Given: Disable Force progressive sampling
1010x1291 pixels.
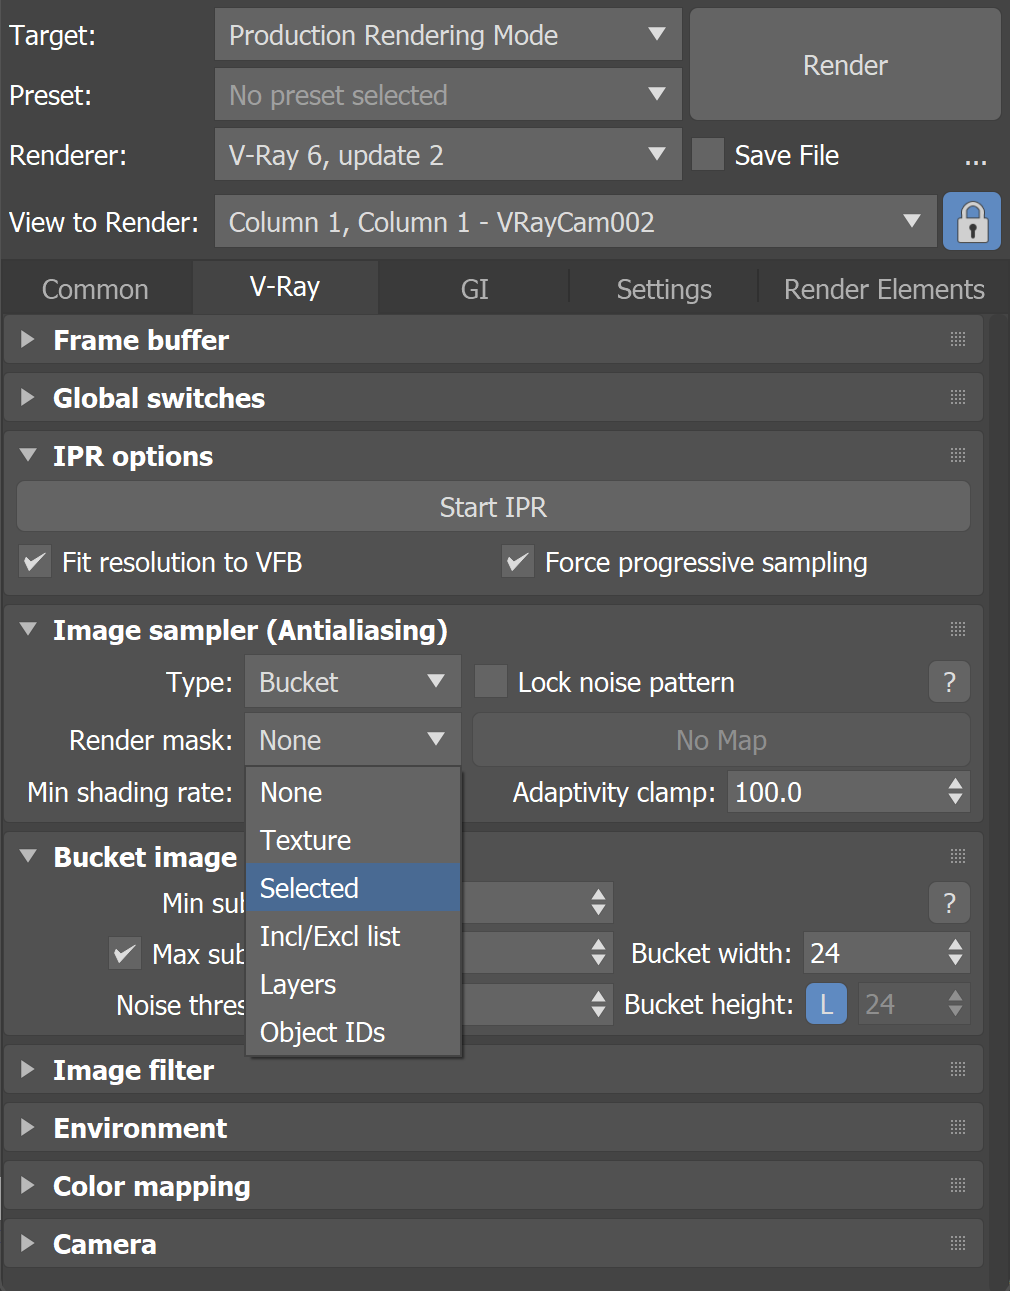Looking at the screenshot, I should click(517, 562).
